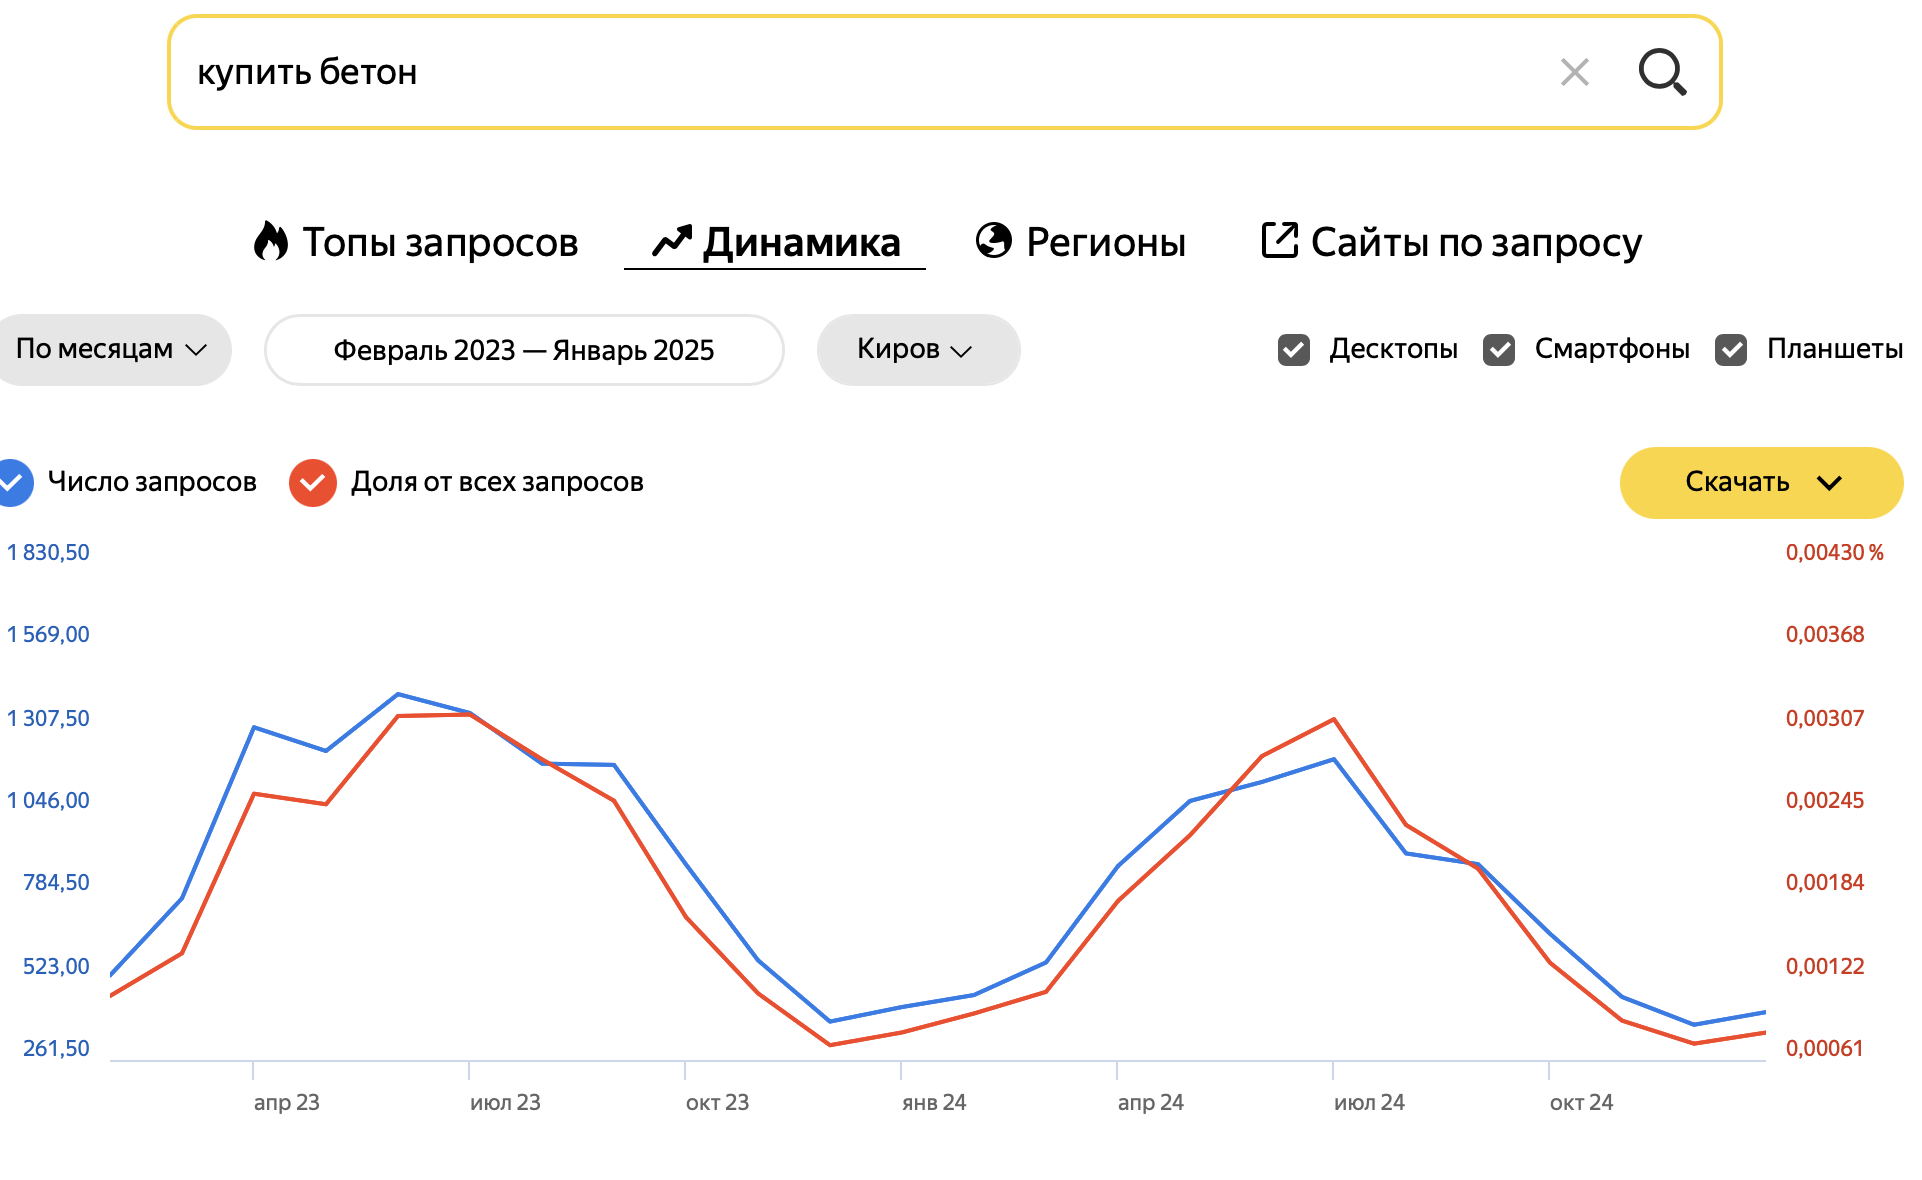The height and width of the screenshot is (1180, 1922).
Task: Open the Киров region dropdown
Action: coord(918,350)
